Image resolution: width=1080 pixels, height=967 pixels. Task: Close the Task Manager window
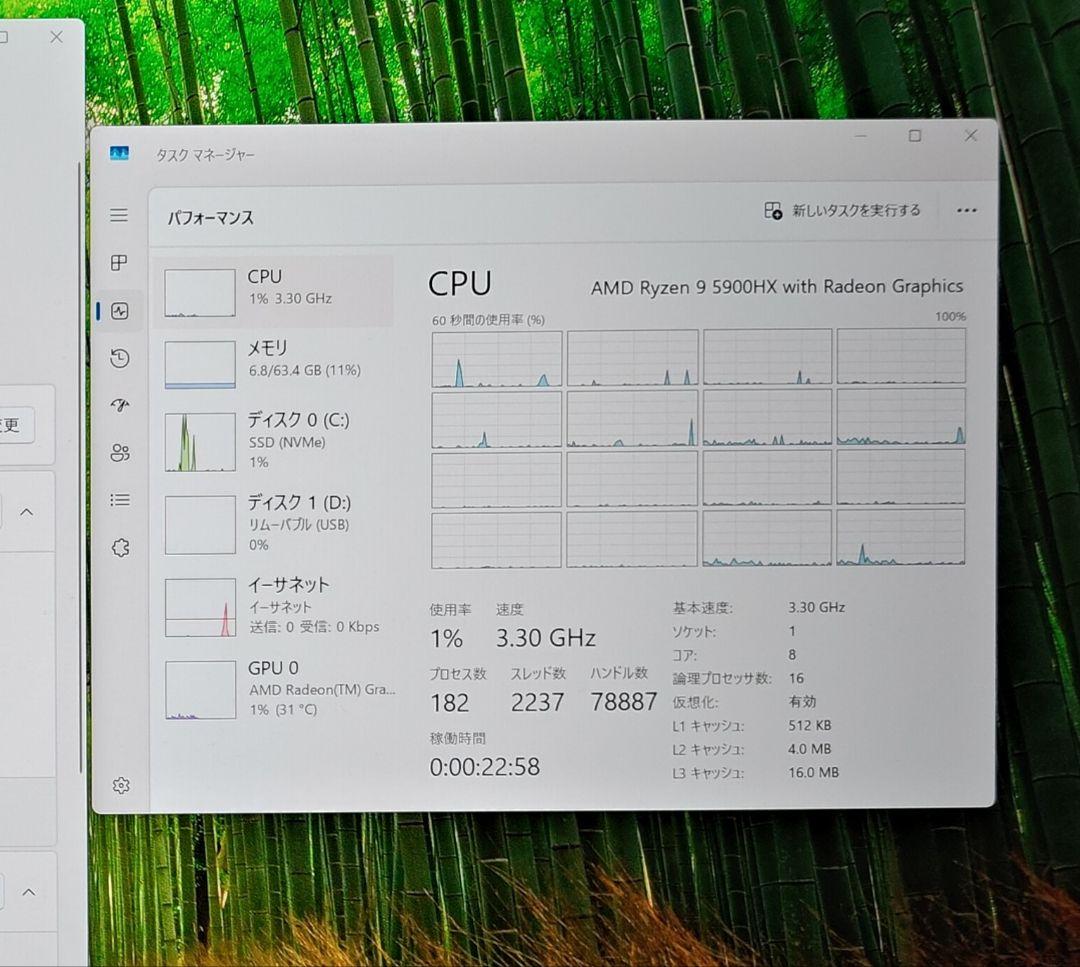point(971,136)
